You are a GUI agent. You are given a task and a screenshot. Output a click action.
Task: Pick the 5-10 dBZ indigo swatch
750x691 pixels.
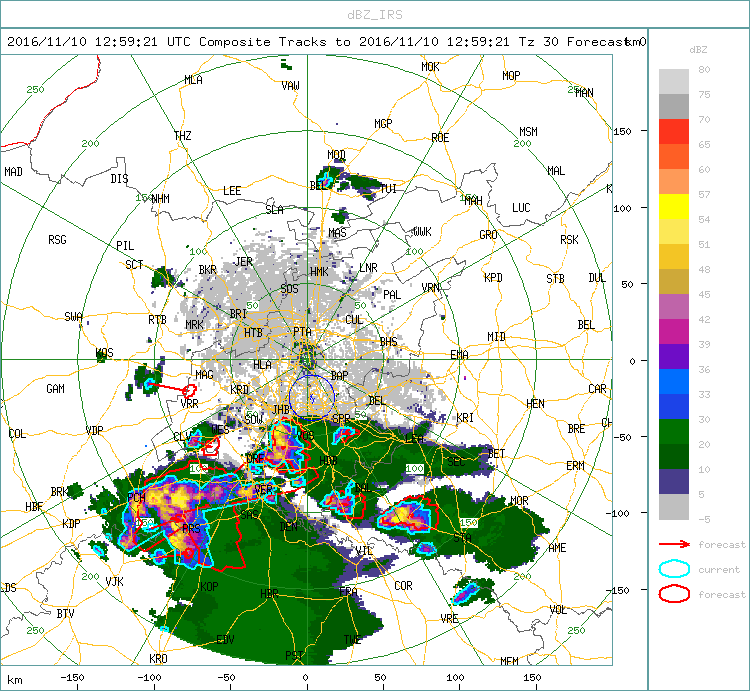(x=673, y=482)
